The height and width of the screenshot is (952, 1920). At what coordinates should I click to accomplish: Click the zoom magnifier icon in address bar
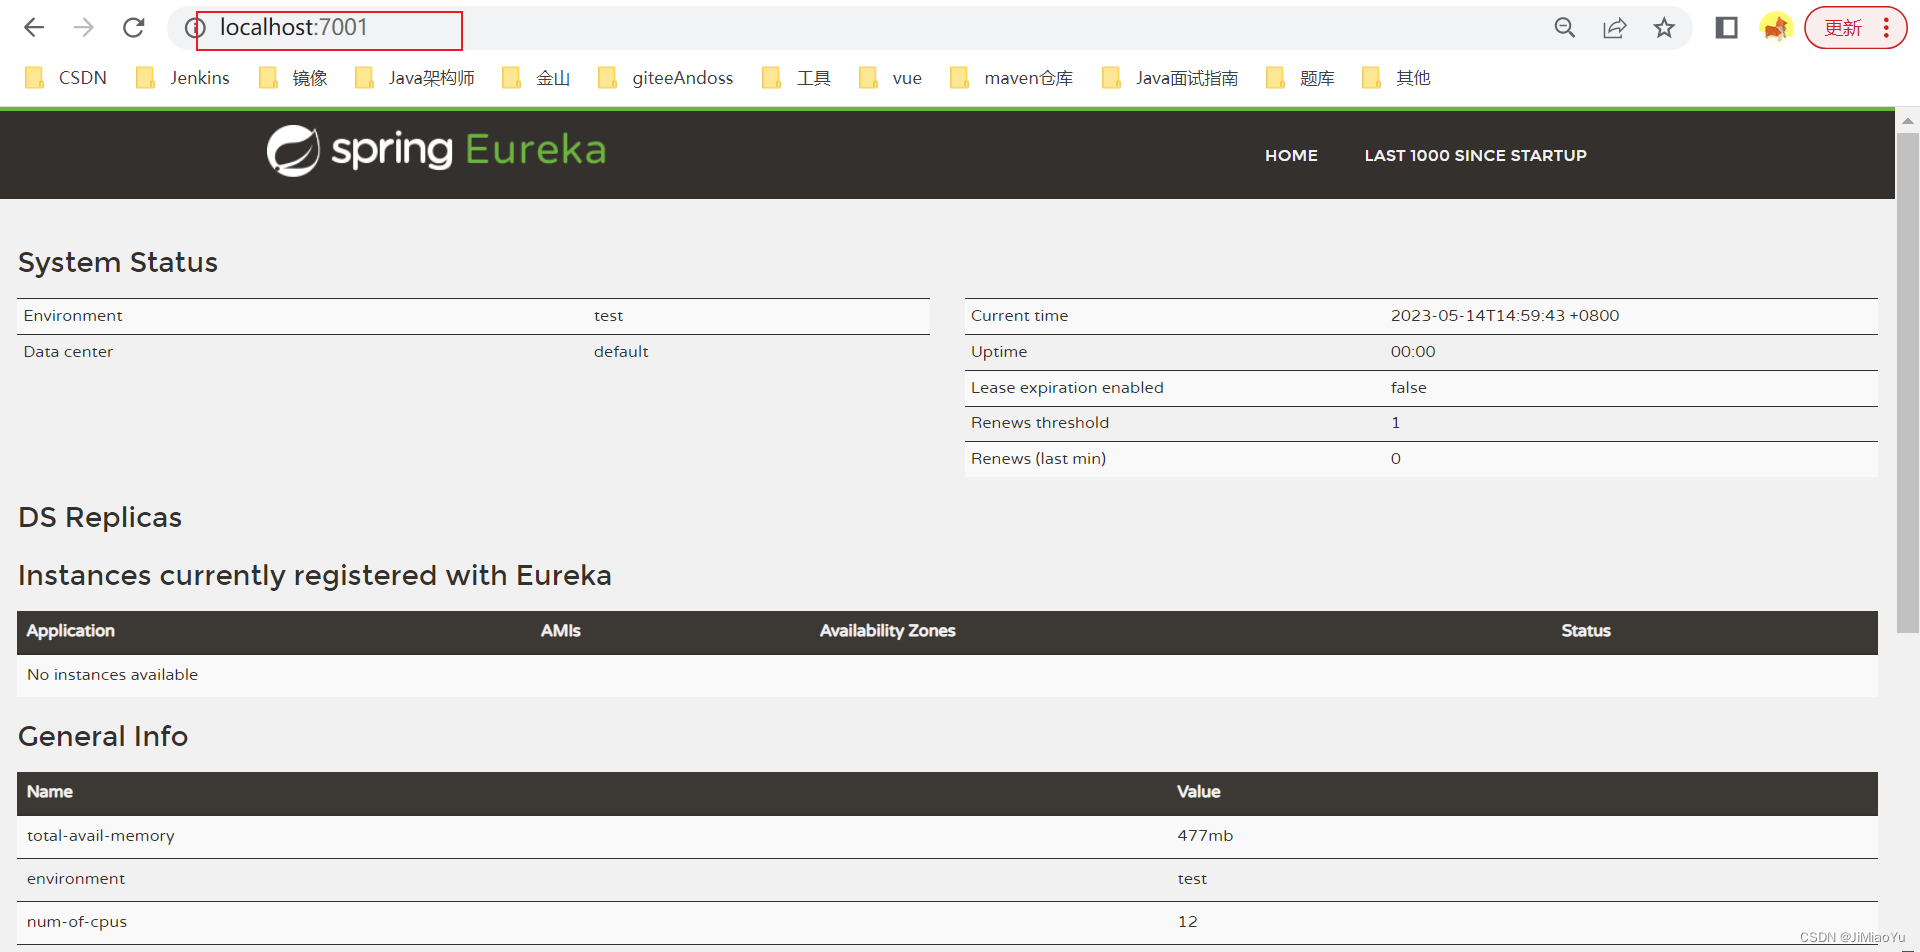click(x=1565, y=28)
